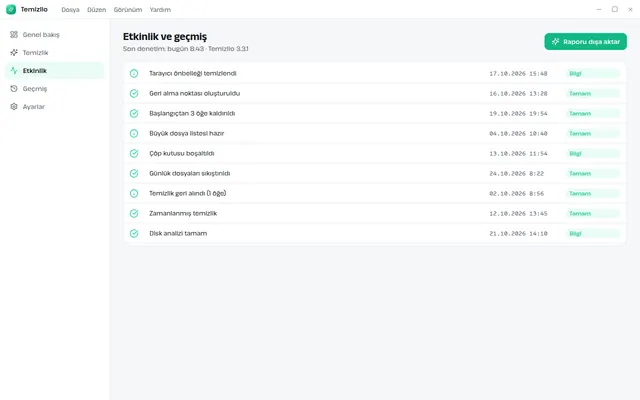This screenshot has height=400, width=640.
Task: Click check icon beside Günlük dosyaları sıkıştırıldı
Action: (134, 173)
